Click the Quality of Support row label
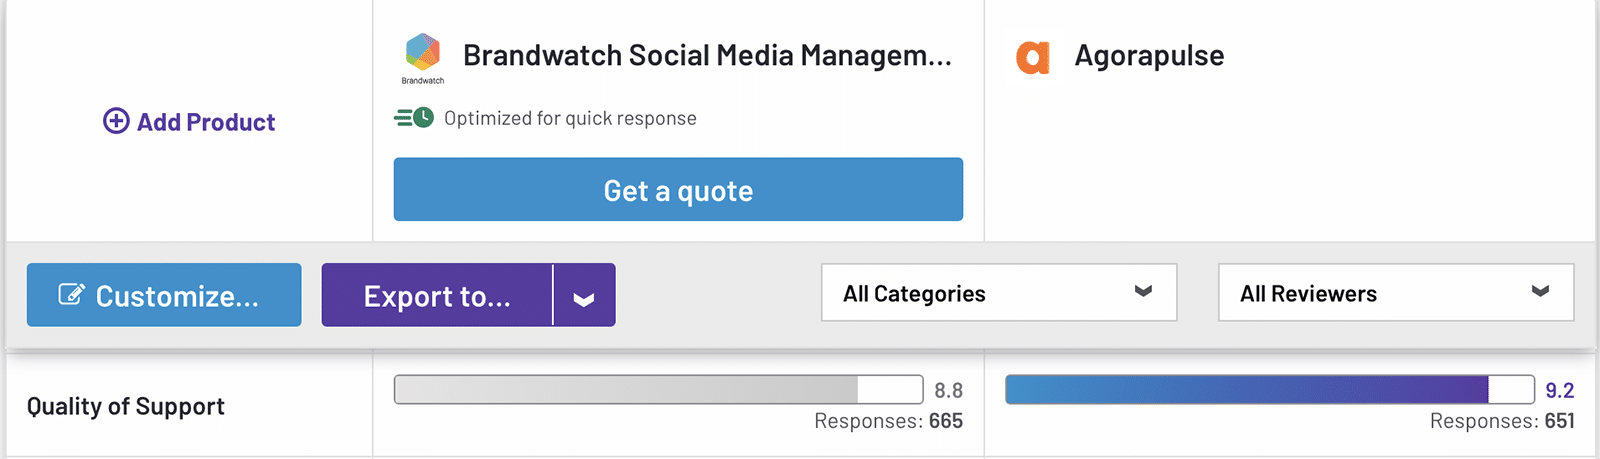 tap(126, 406)
